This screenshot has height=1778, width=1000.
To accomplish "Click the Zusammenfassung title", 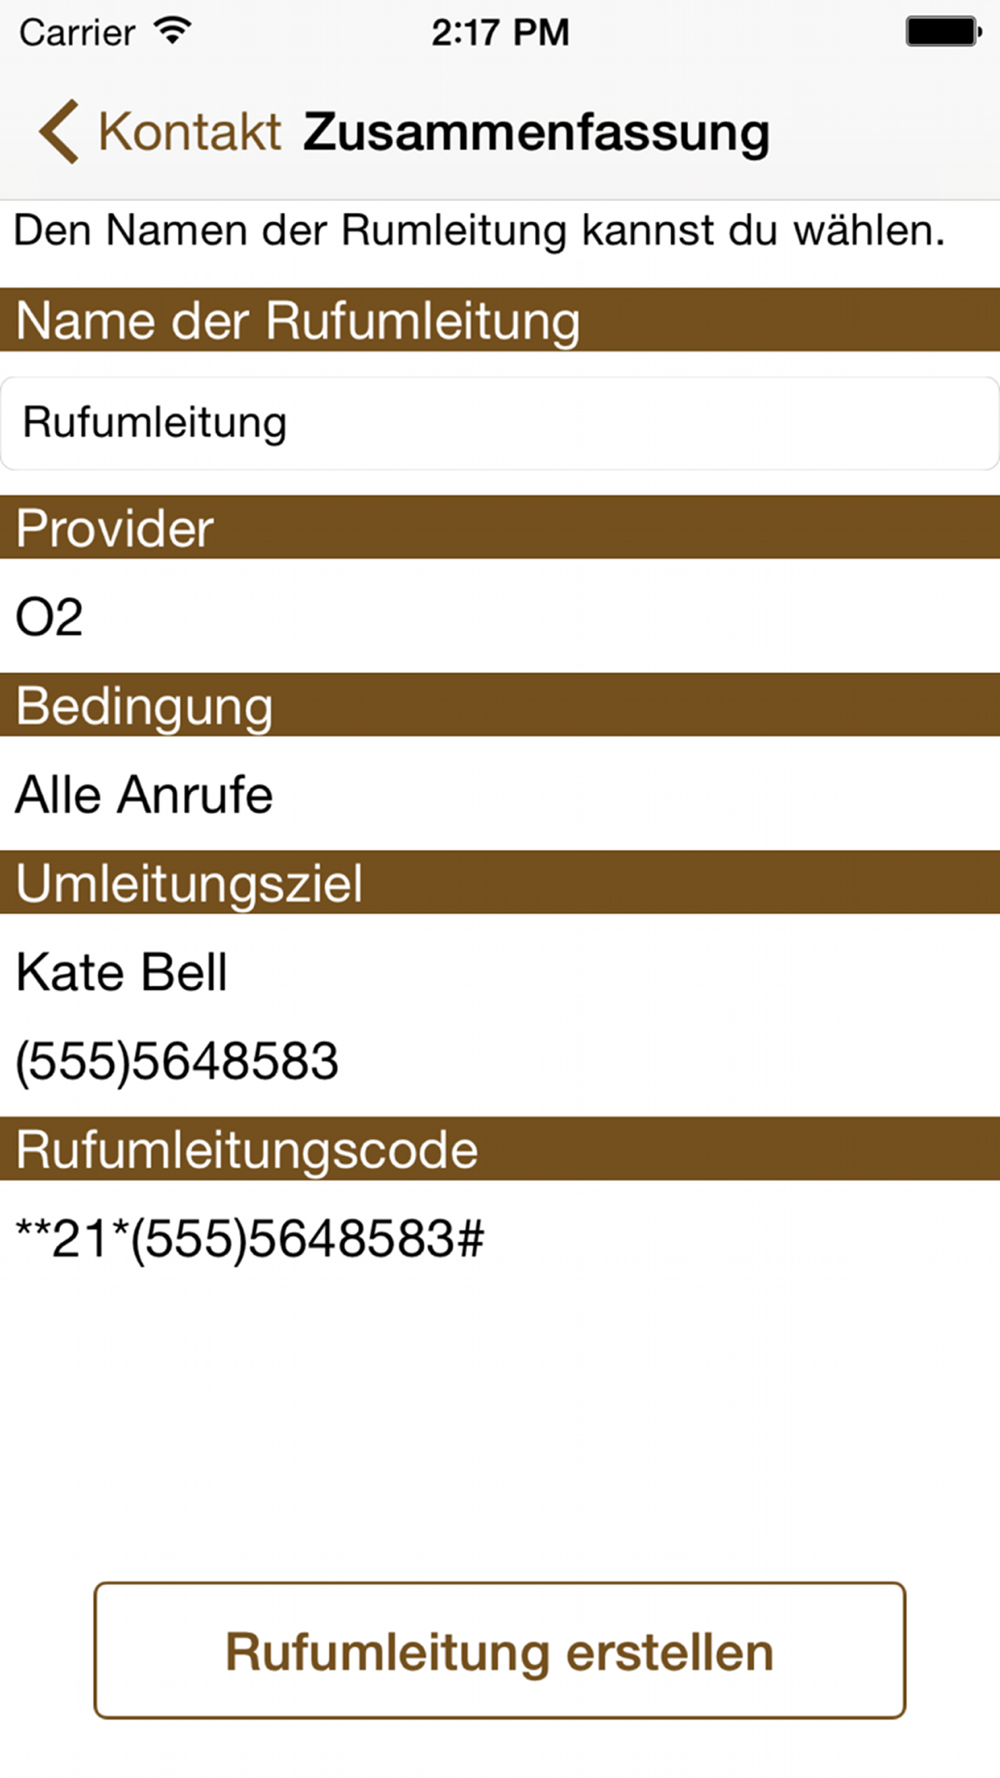I will pos(537,133).
